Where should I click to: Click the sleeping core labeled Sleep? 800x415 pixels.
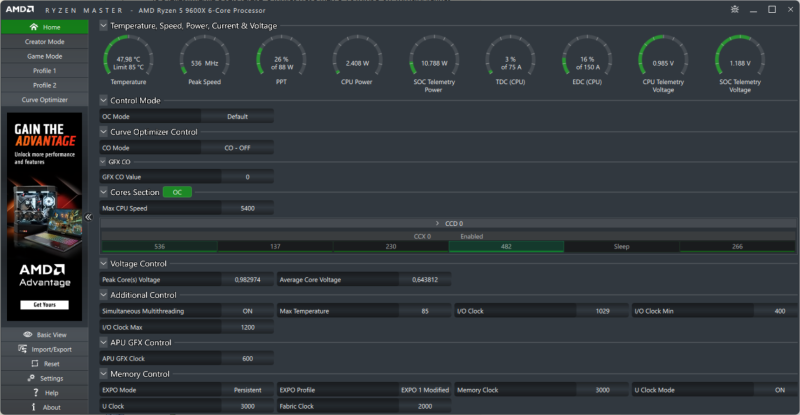621,247
